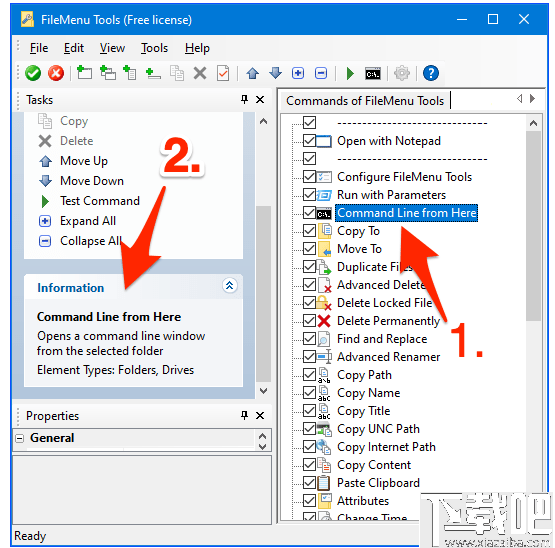Toggle the Command Line from Here checkbox

point(309,213)
